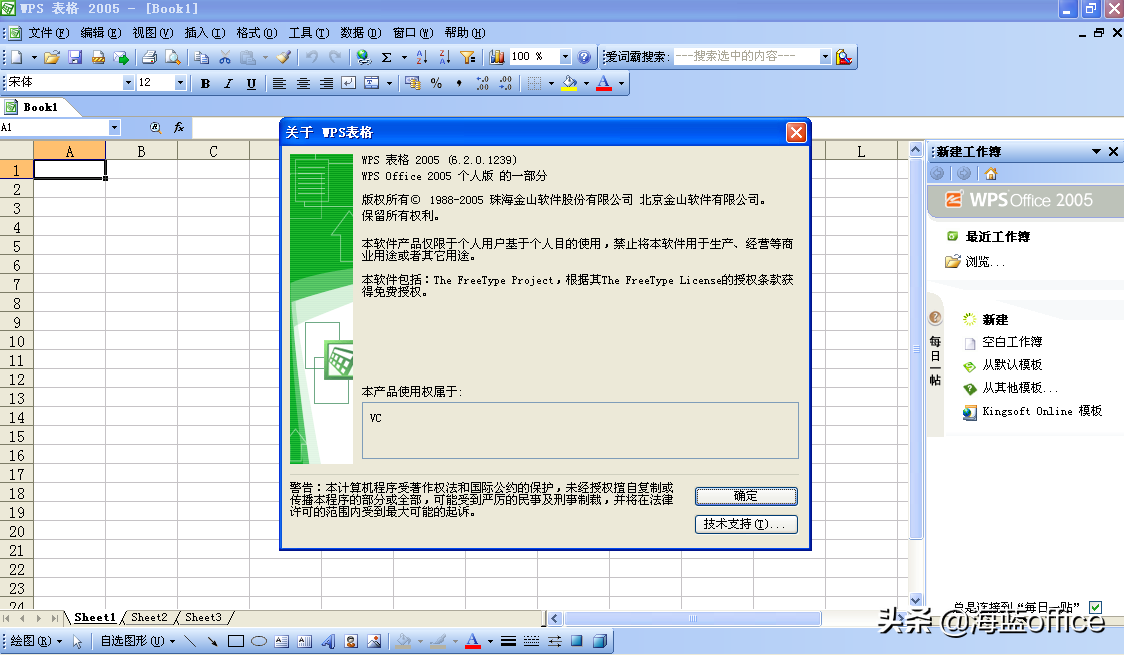Viewport: 1124px width, 655px height.
Task: Align cell text right
Action: (326, 83)
